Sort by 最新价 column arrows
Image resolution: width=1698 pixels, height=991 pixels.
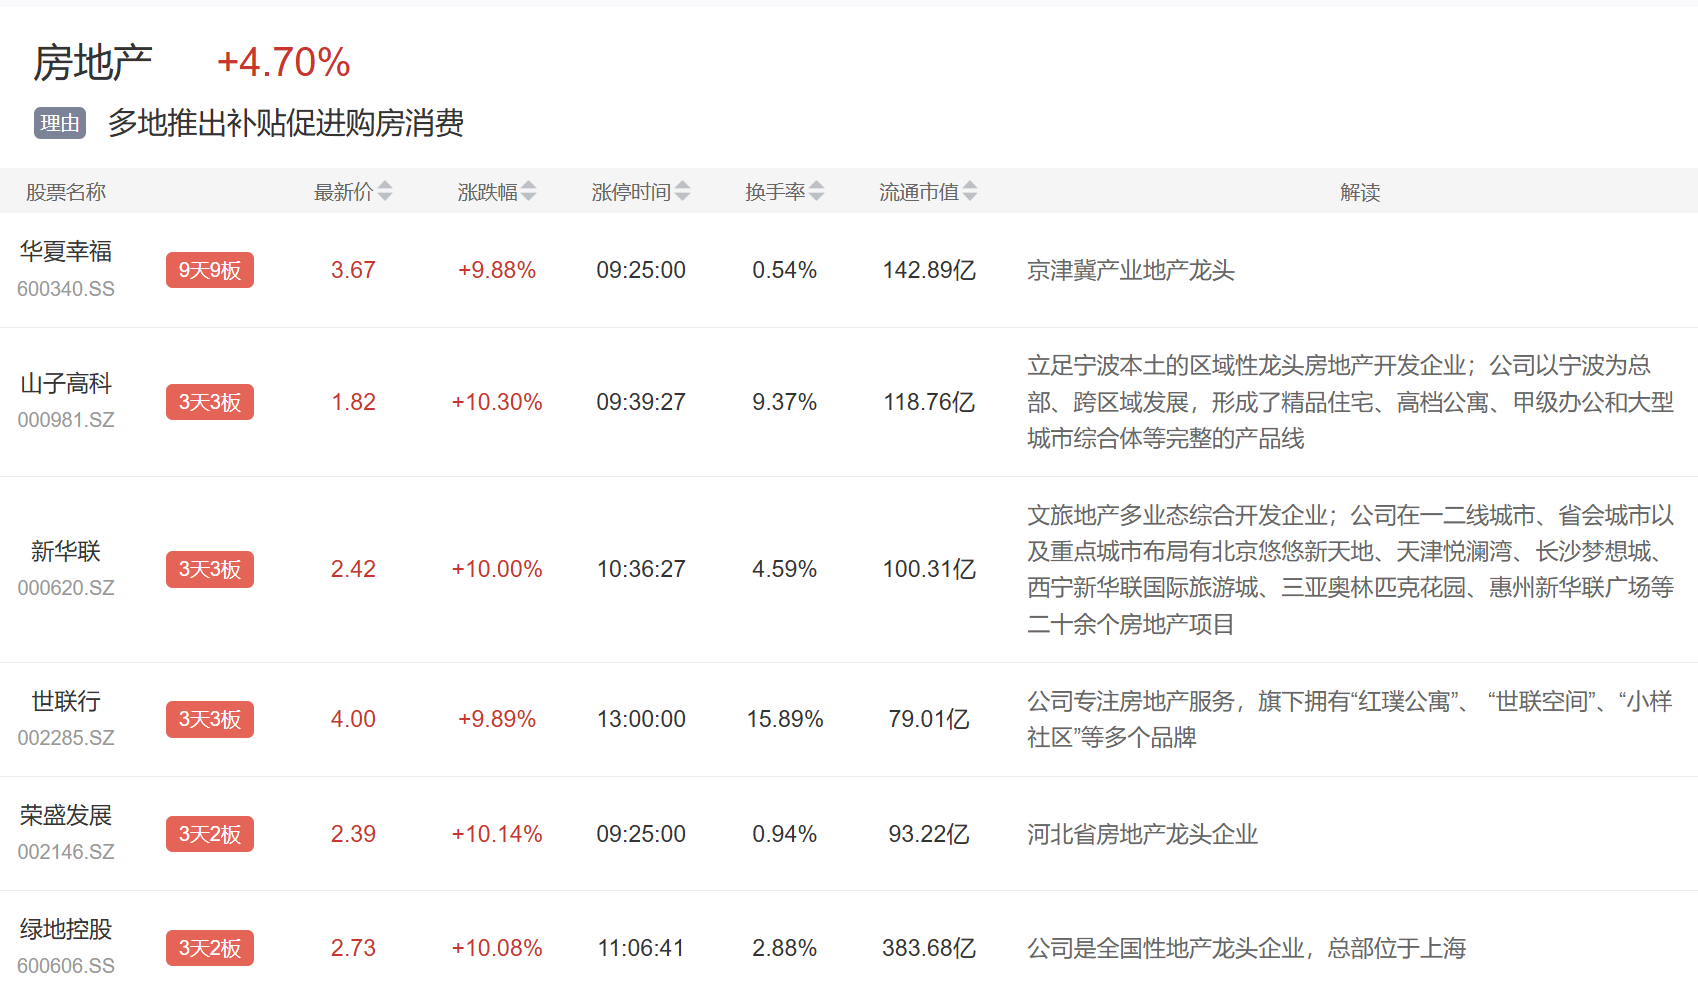point(385,192)
